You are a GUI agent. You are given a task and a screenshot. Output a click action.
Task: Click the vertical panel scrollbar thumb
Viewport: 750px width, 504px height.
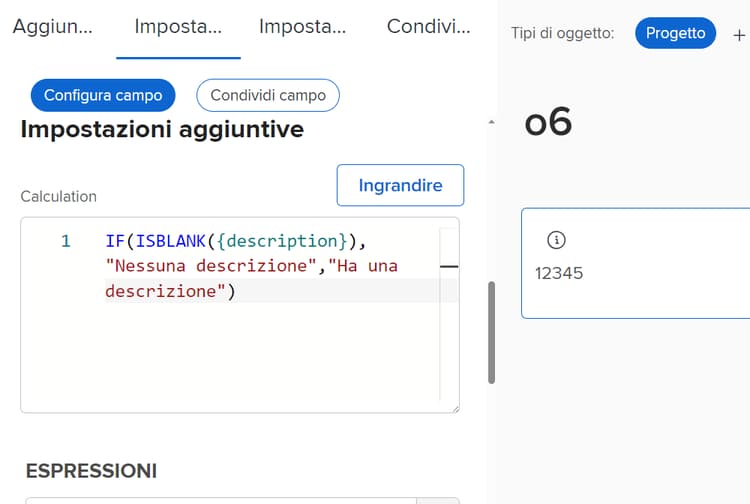pyautogui.click(x=491, y=332)
